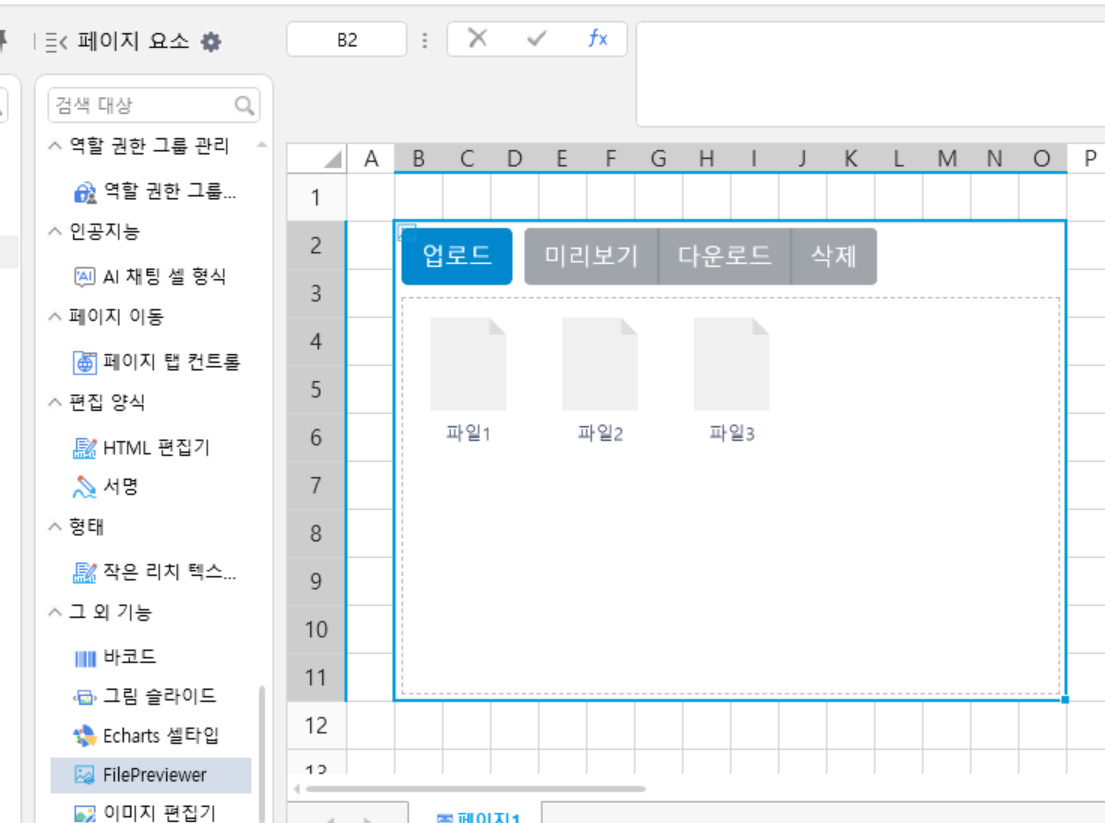Select row header 12
This screenshot has width=1105, height=823.
click(316, 725)
